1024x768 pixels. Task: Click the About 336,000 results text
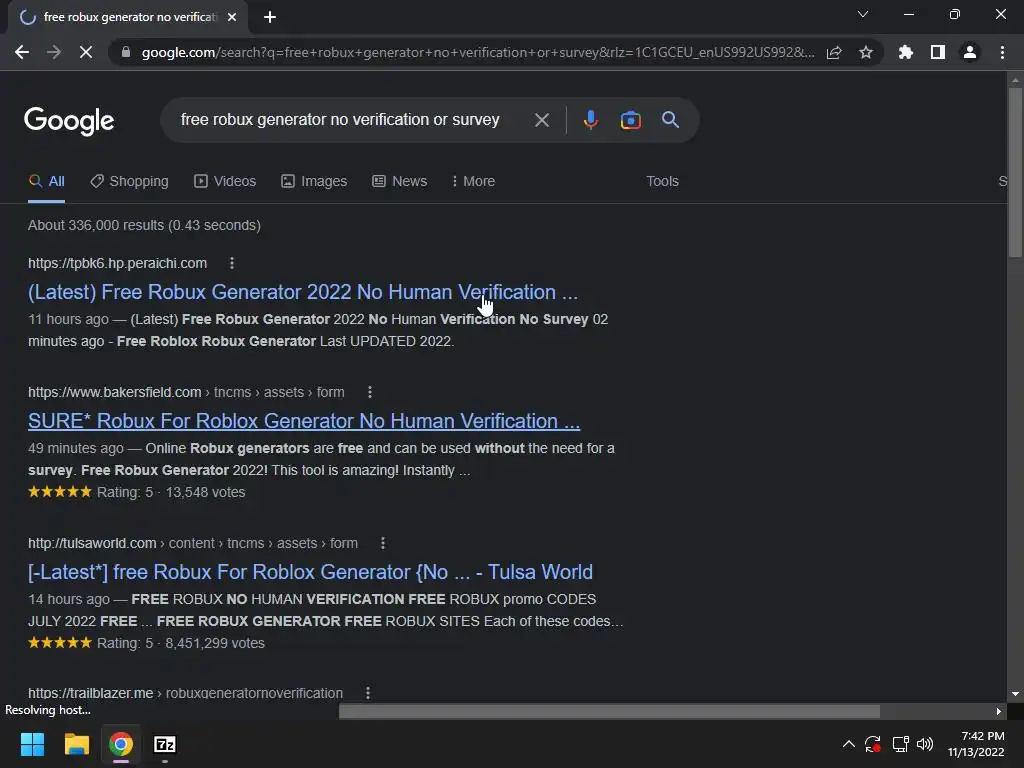144,225
